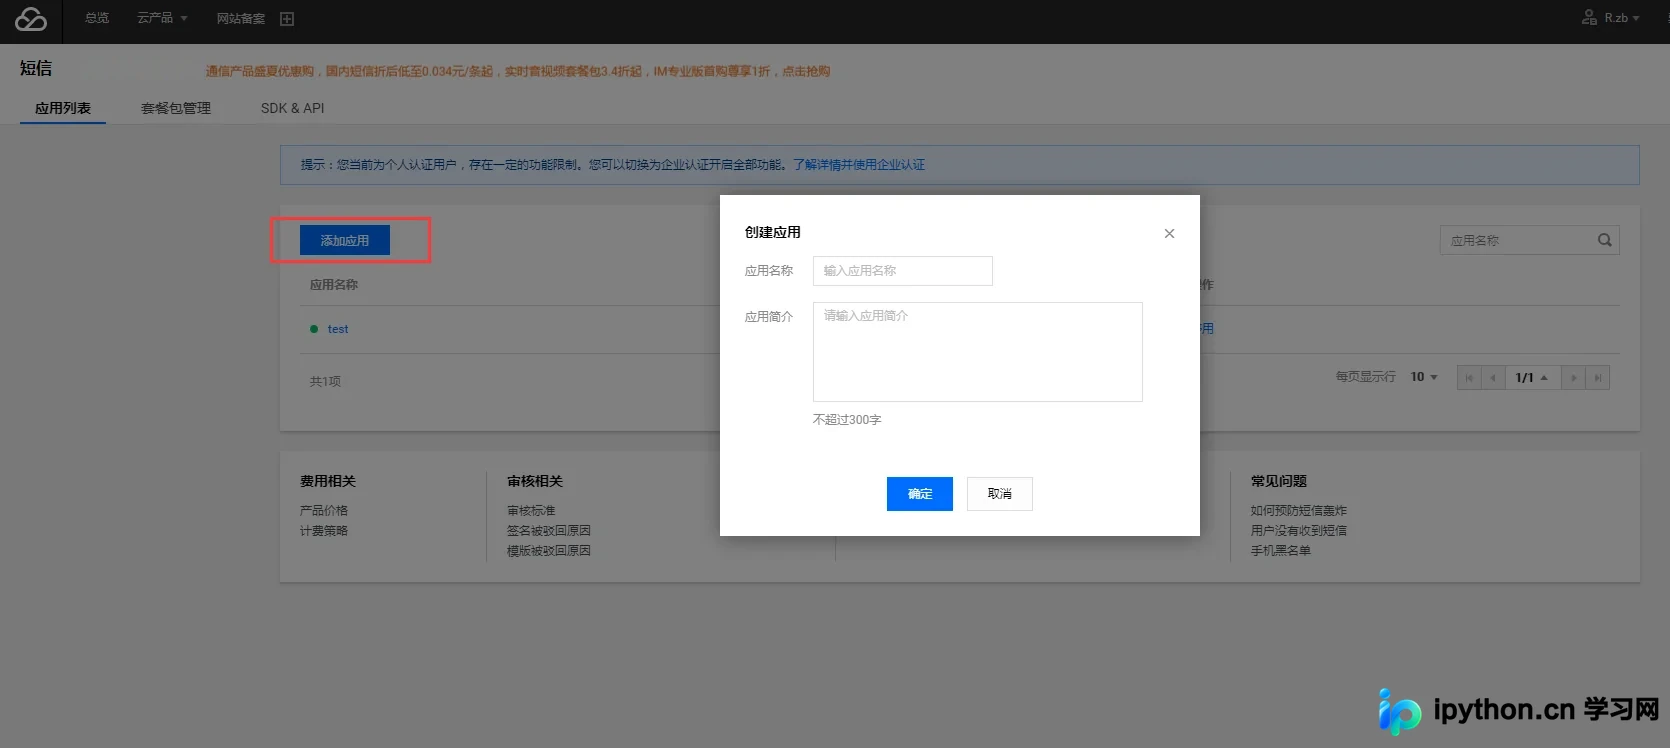Go to the previous page of the list
1670x748 pixels.
1493,378
